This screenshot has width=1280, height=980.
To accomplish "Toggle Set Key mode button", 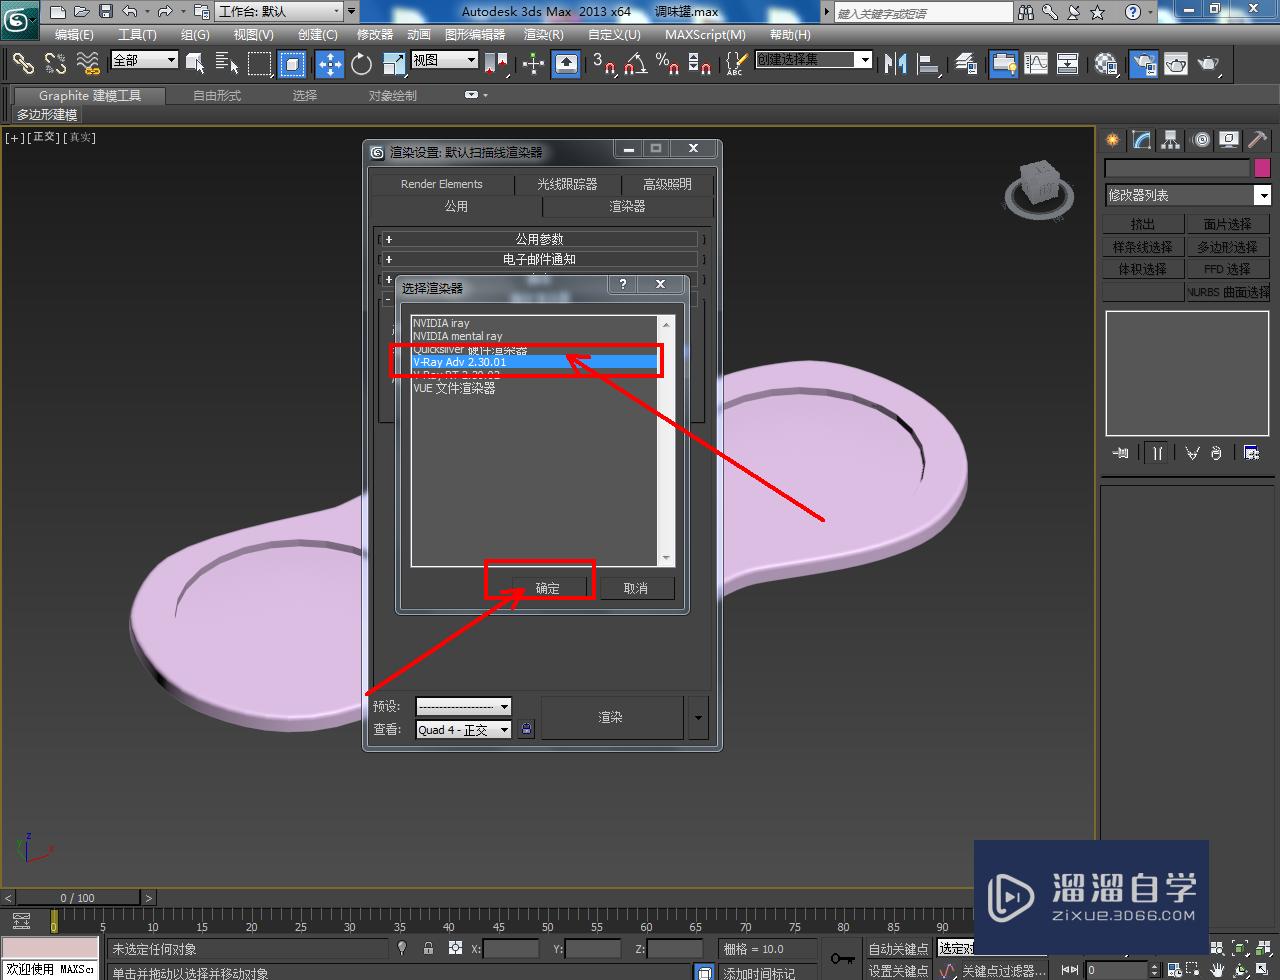I will click(898, 971).
